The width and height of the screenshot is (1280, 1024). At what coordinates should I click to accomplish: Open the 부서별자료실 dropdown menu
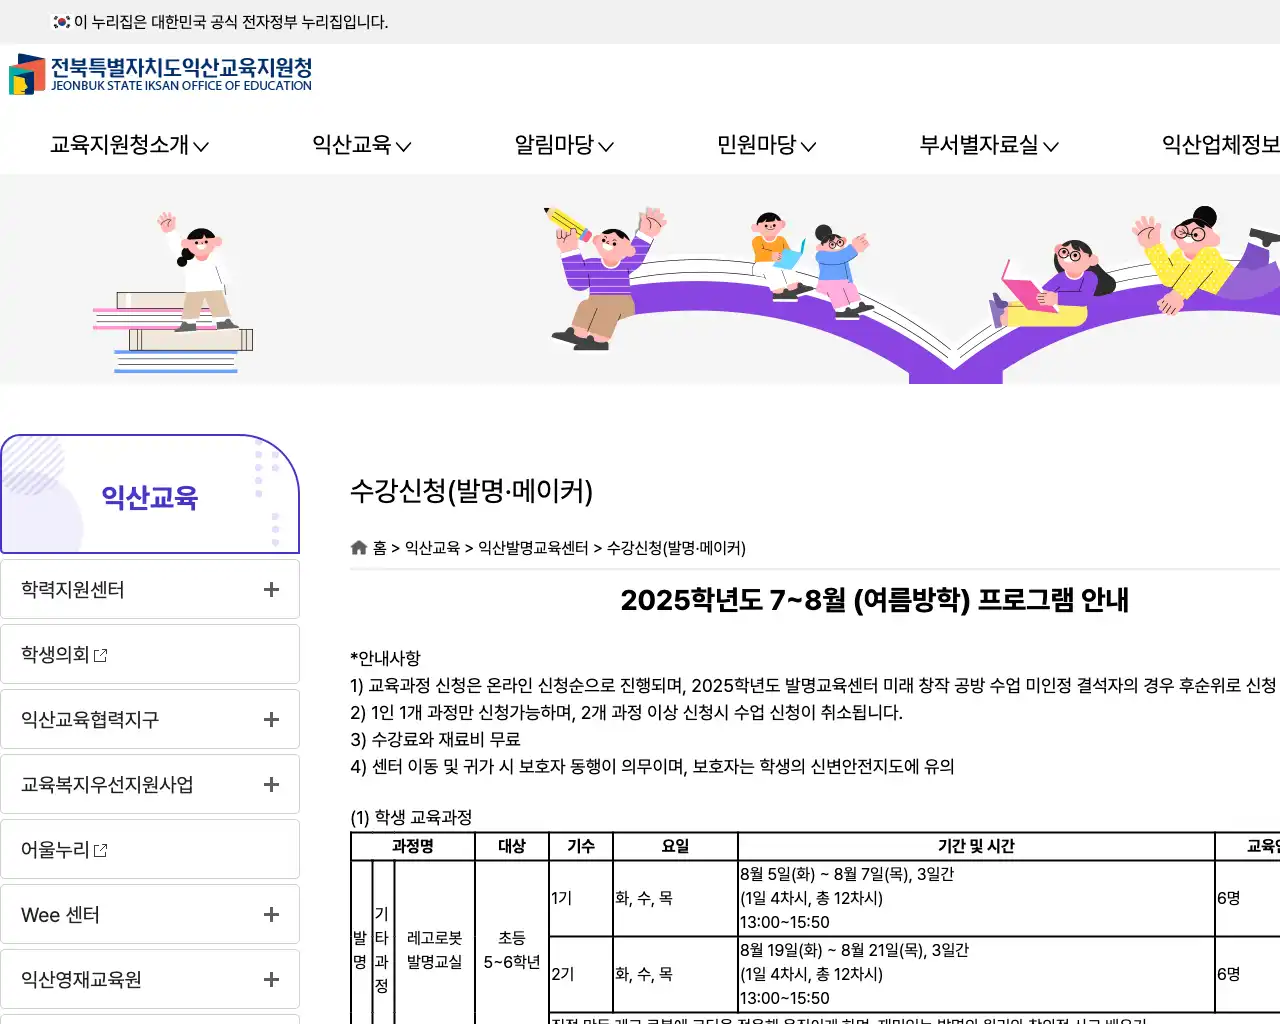(988, 145)
